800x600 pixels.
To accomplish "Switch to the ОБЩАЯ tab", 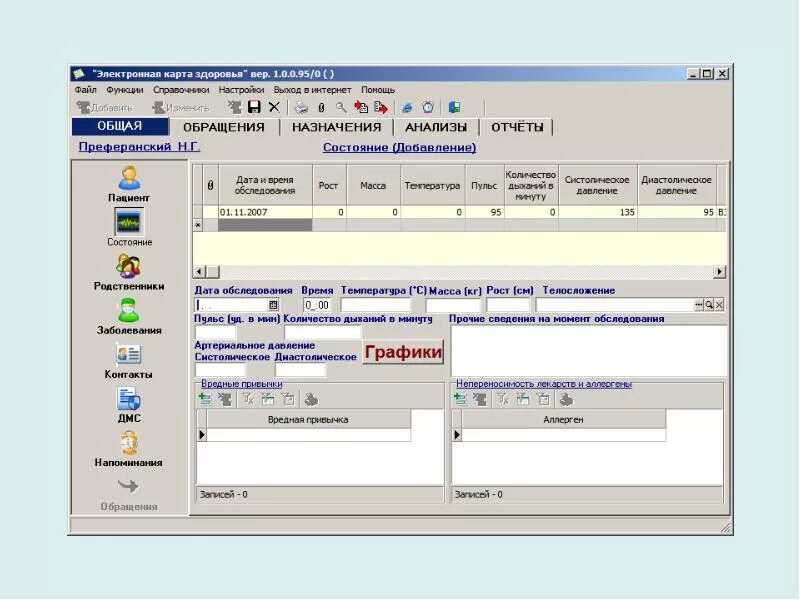I will coord(120,127).
